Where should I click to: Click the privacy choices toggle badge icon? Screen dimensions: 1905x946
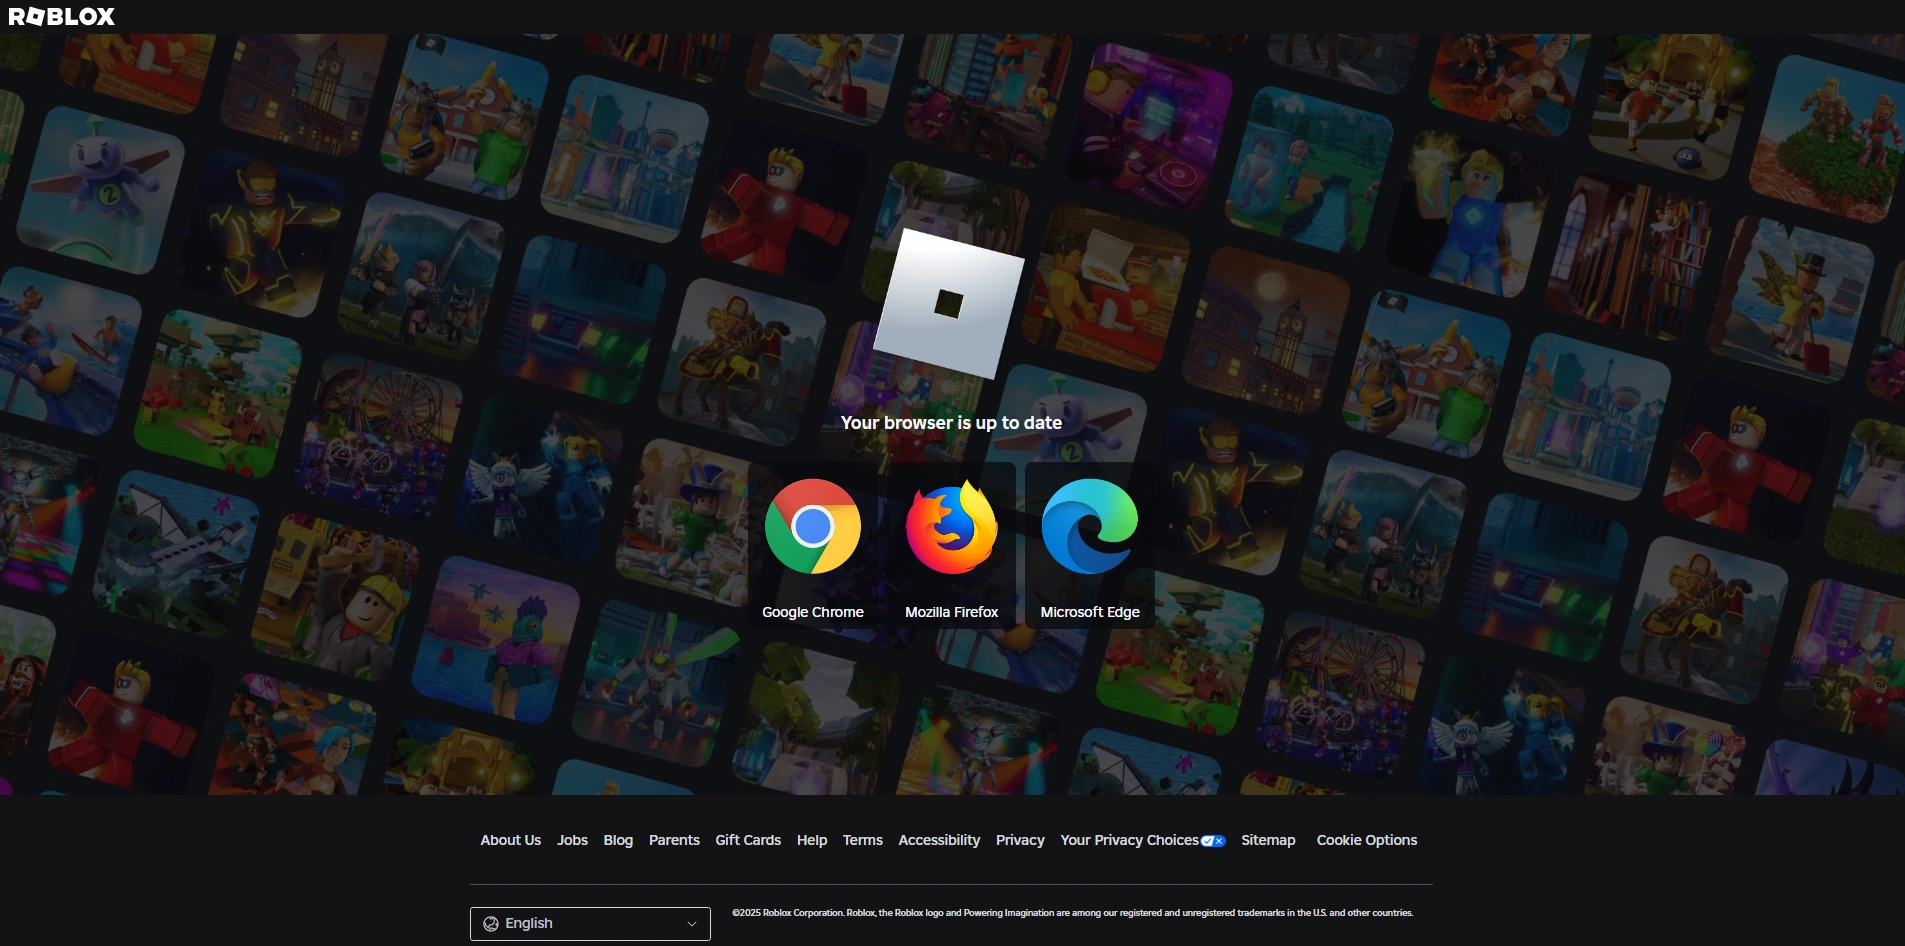click(x=1213, y=841)
